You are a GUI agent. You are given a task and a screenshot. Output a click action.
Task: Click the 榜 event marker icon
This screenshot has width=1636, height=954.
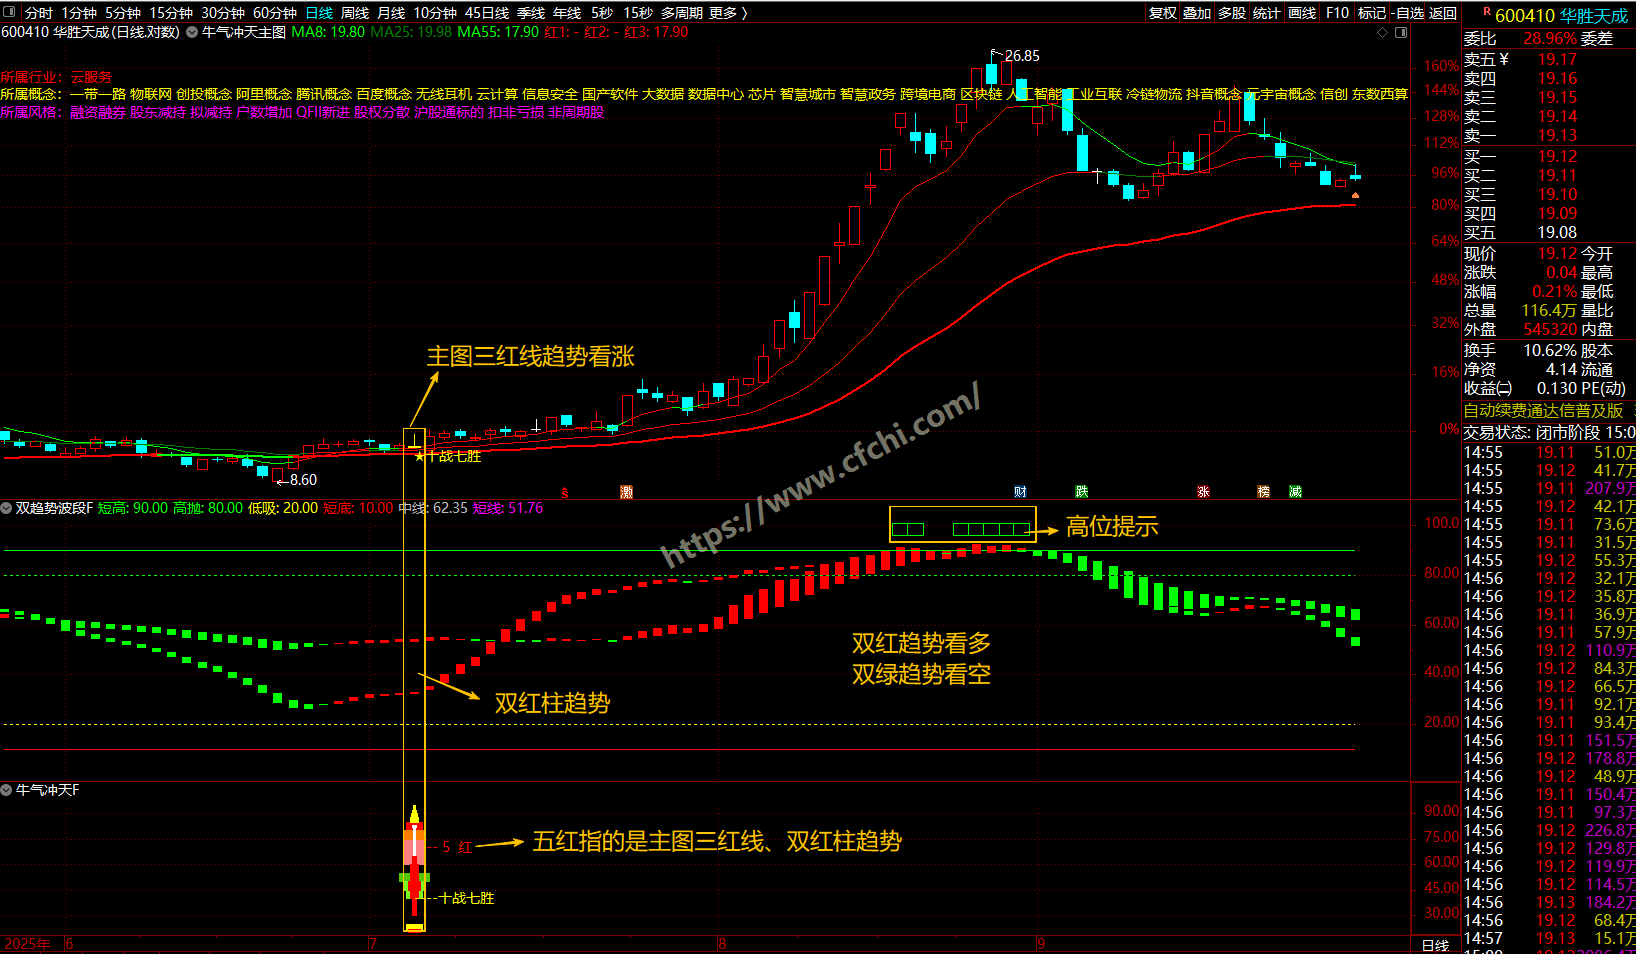pyautogui.click(x=1264, y=492)
